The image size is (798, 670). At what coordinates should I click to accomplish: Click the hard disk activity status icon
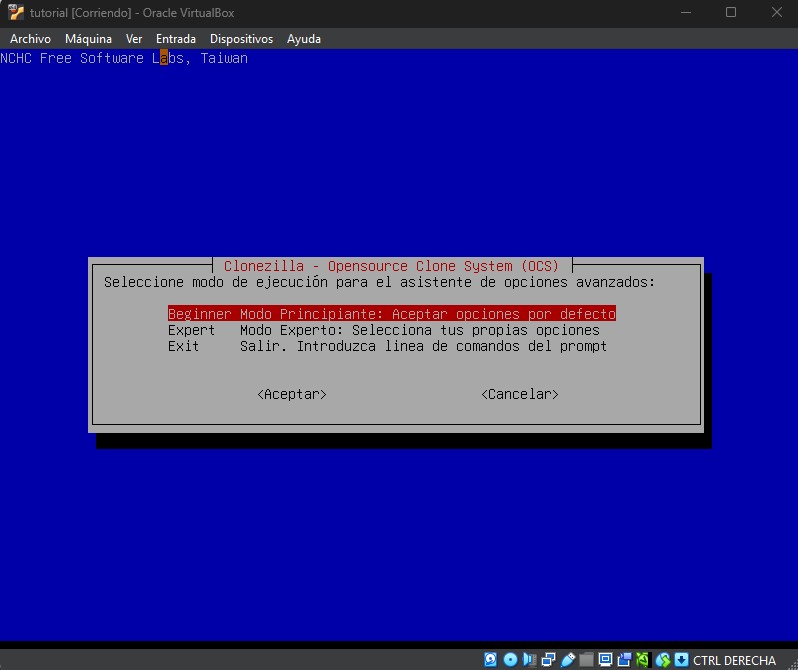pos(491,660)
